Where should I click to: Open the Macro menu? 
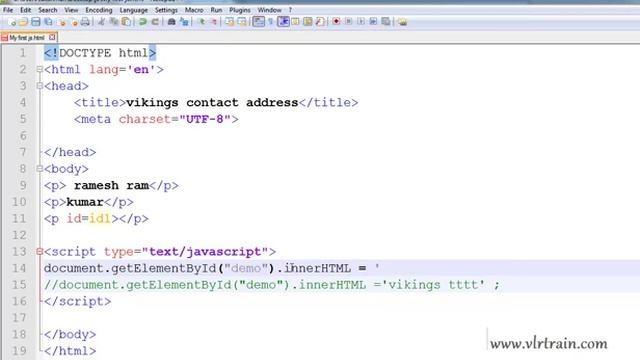click(194, 10)
